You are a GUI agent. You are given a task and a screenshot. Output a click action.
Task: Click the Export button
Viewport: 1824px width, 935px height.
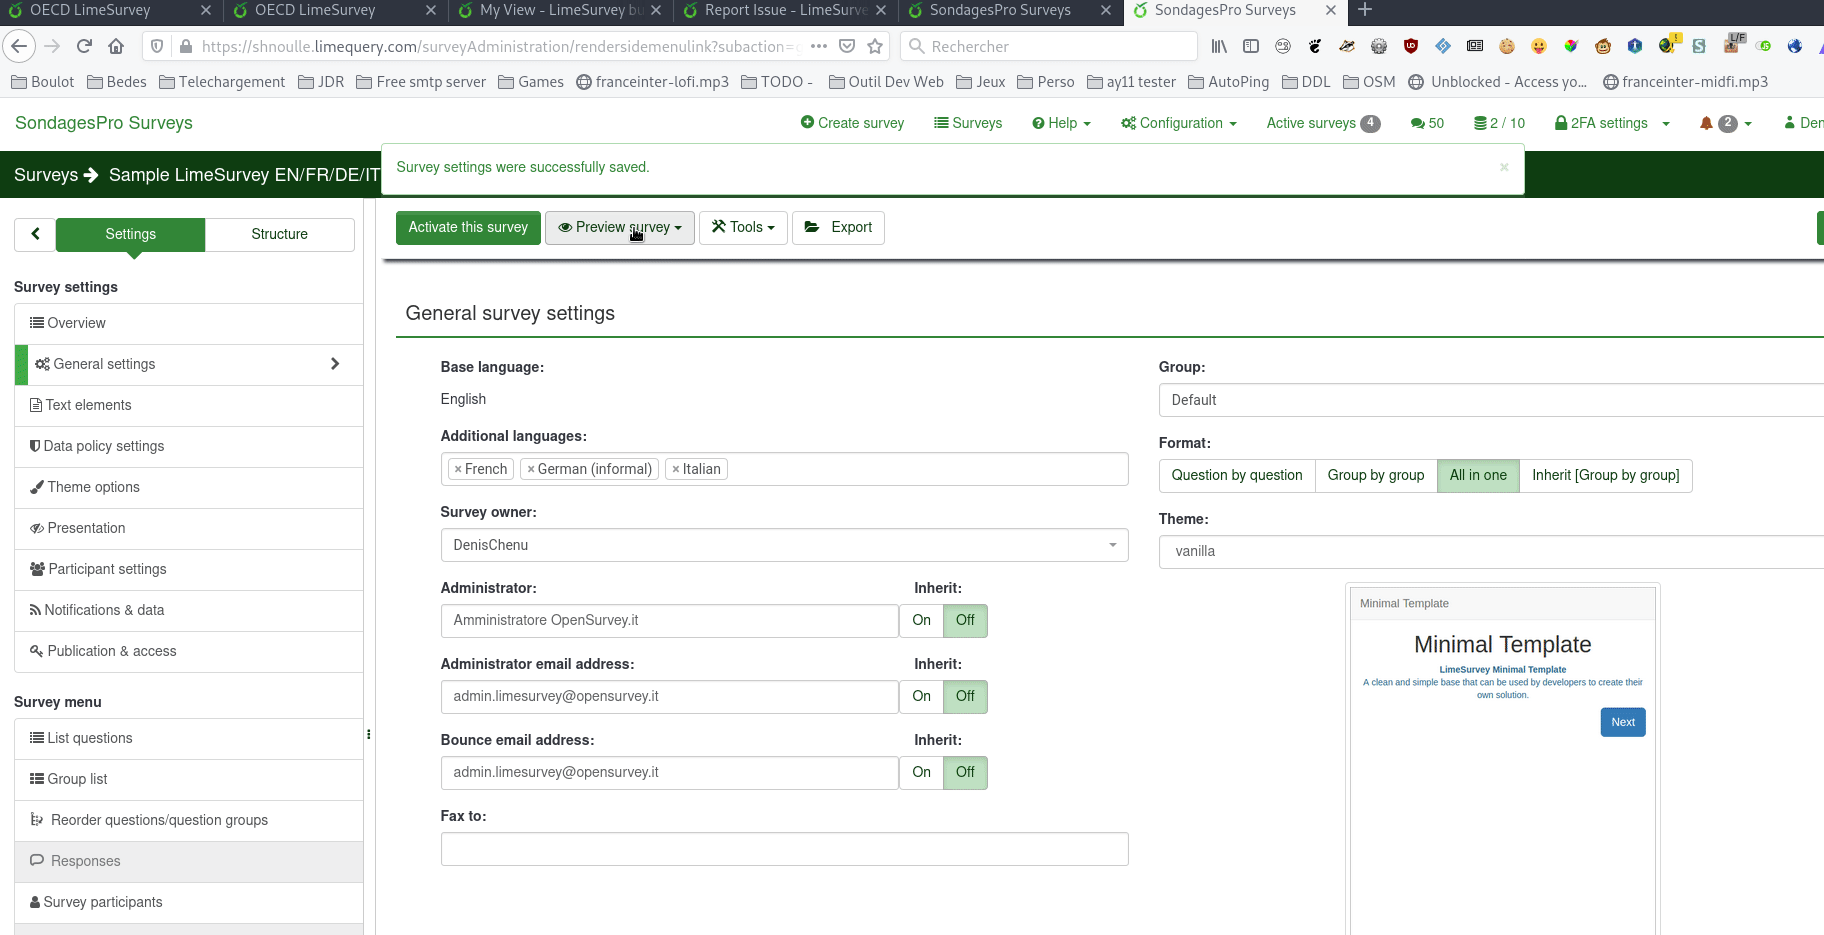pos(838,227)
